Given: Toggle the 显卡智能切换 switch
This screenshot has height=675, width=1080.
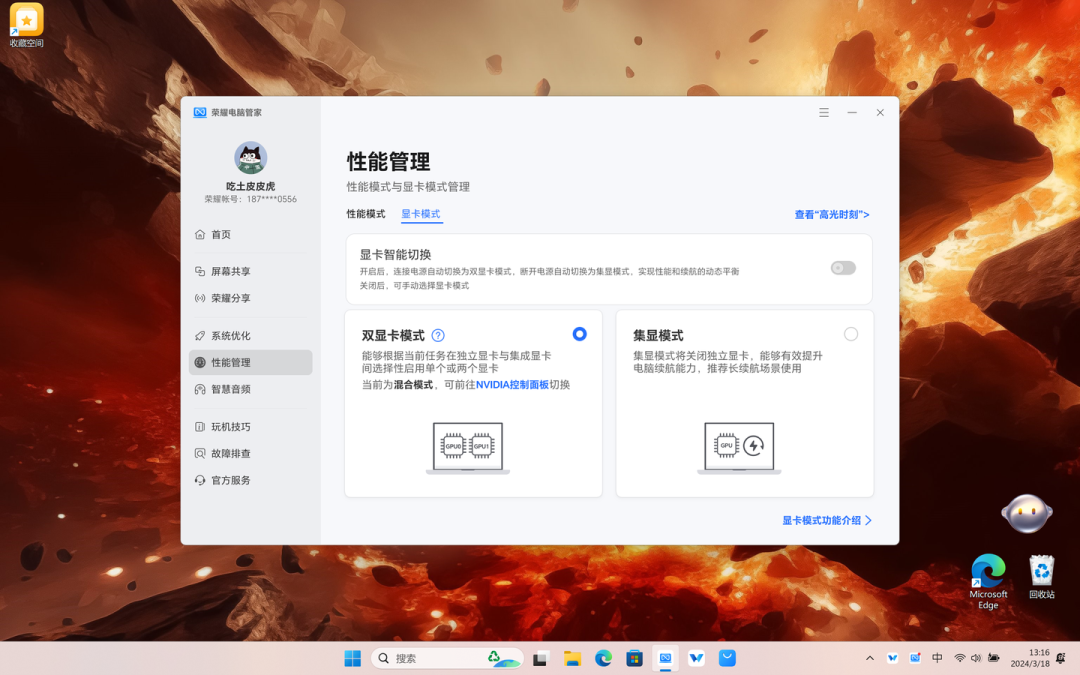Looking at the screenshot, I should [x=843, y=268].
